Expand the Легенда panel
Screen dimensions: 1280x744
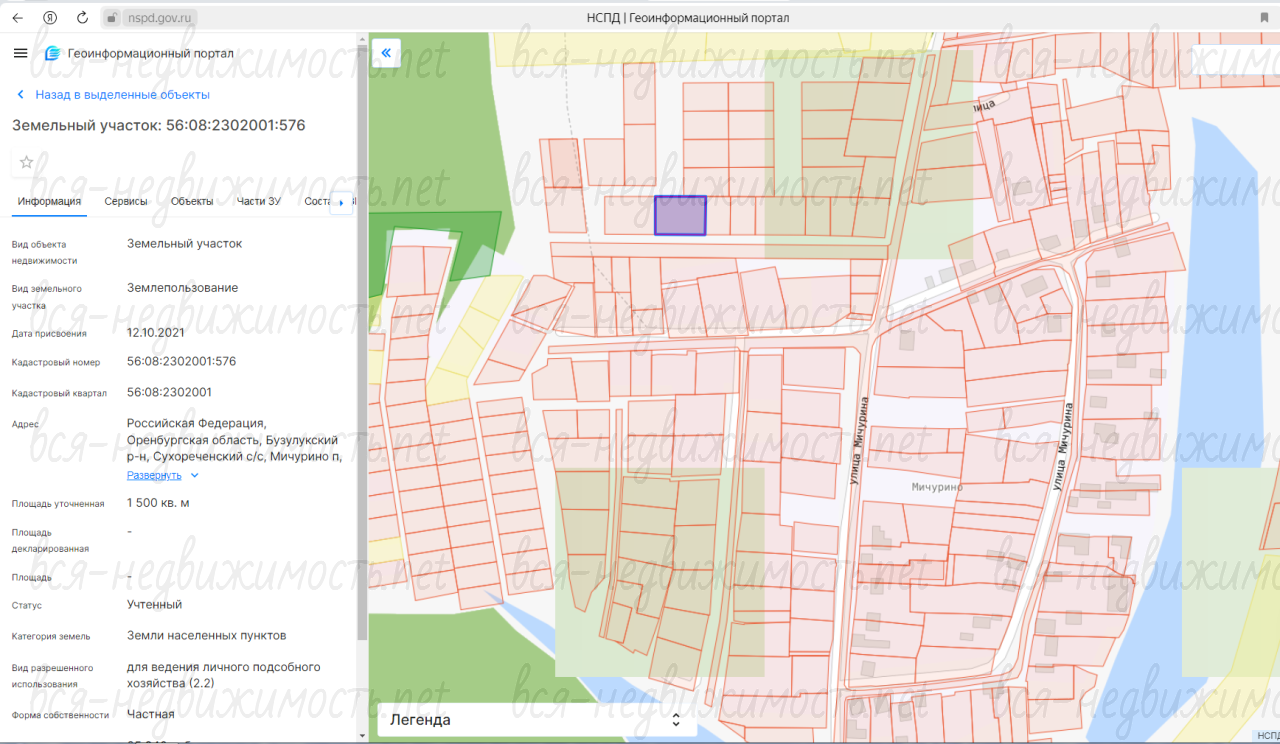coord(676,720)
